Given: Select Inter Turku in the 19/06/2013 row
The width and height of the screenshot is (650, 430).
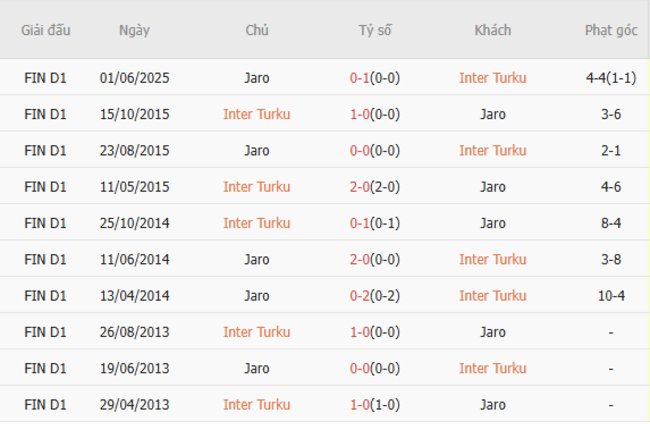Looking at the screenshot, I should 492,369.
